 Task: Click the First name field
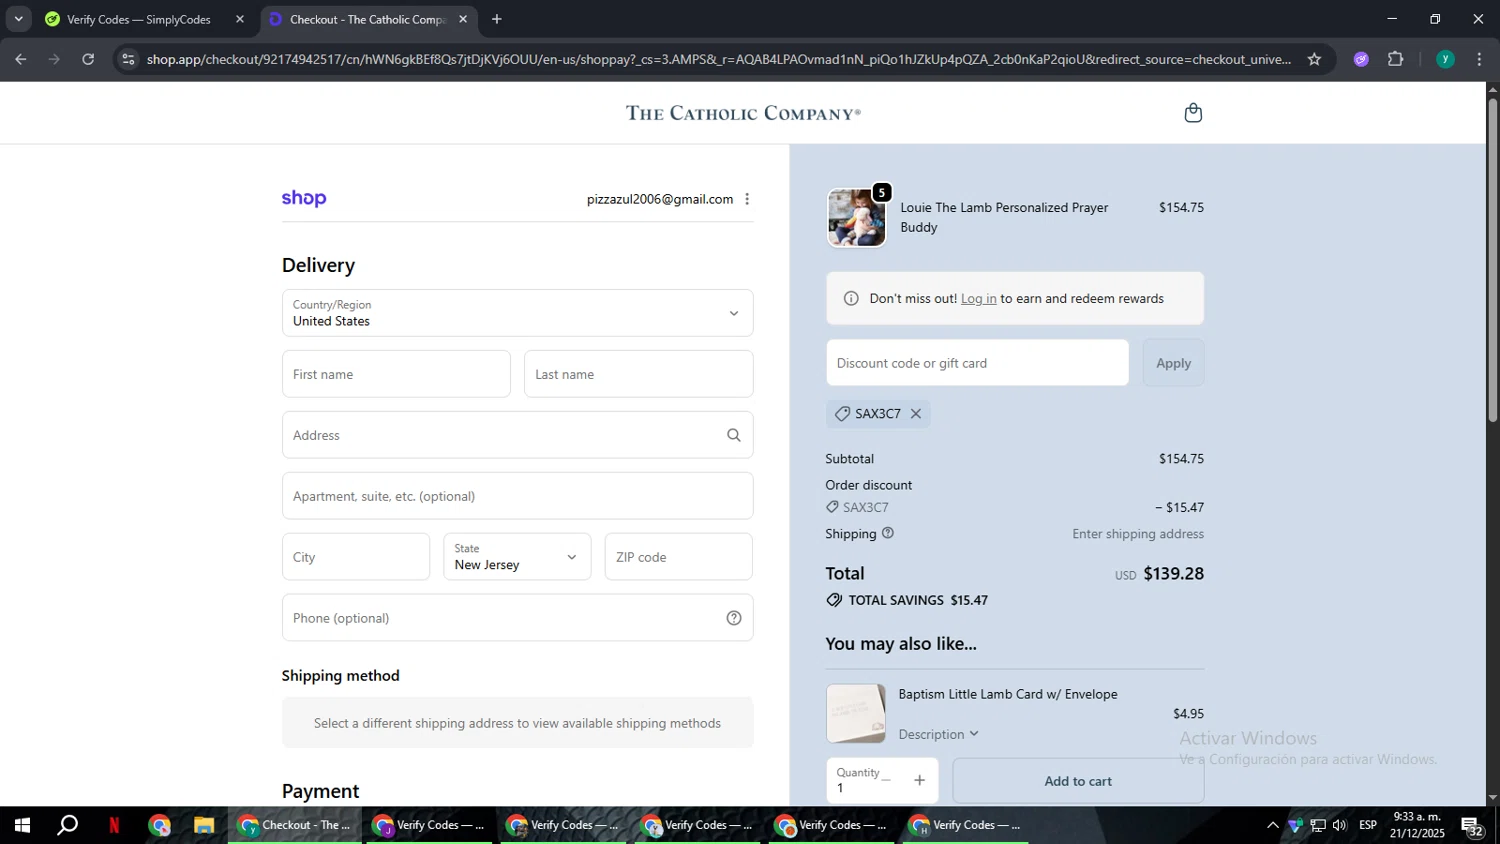396,374
